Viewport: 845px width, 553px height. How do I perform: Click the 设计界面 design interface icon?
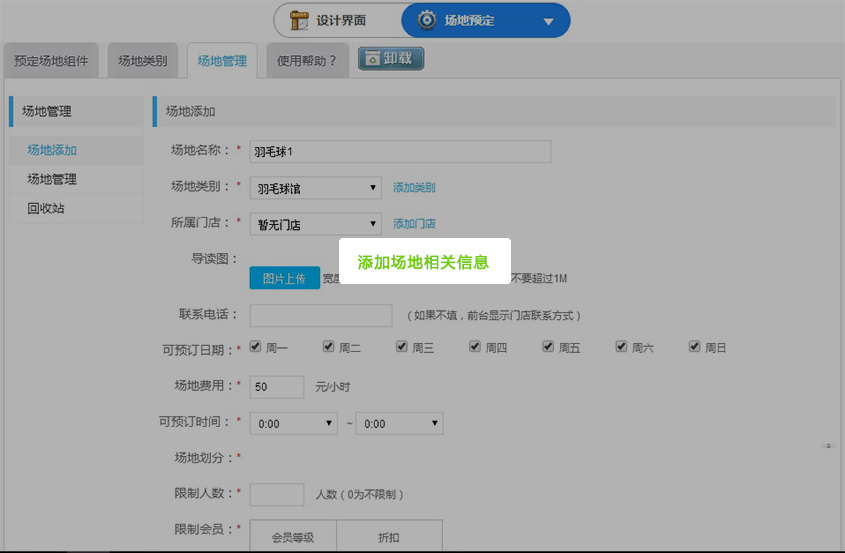coord(299,20)
